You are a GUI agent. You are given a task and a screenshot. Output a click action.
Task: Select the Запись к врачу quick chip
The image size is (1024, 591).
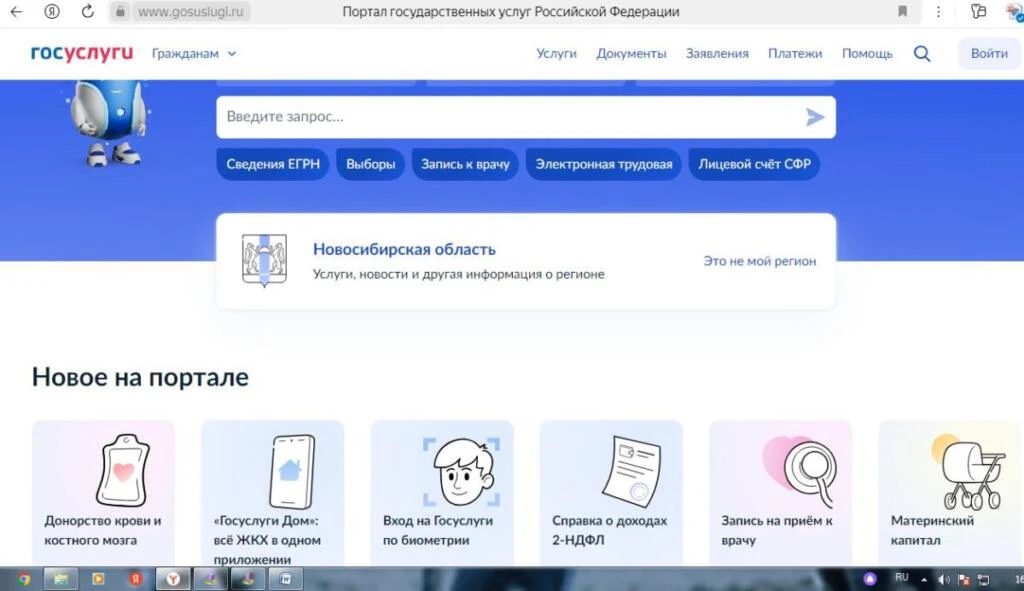tap(465, 164)
